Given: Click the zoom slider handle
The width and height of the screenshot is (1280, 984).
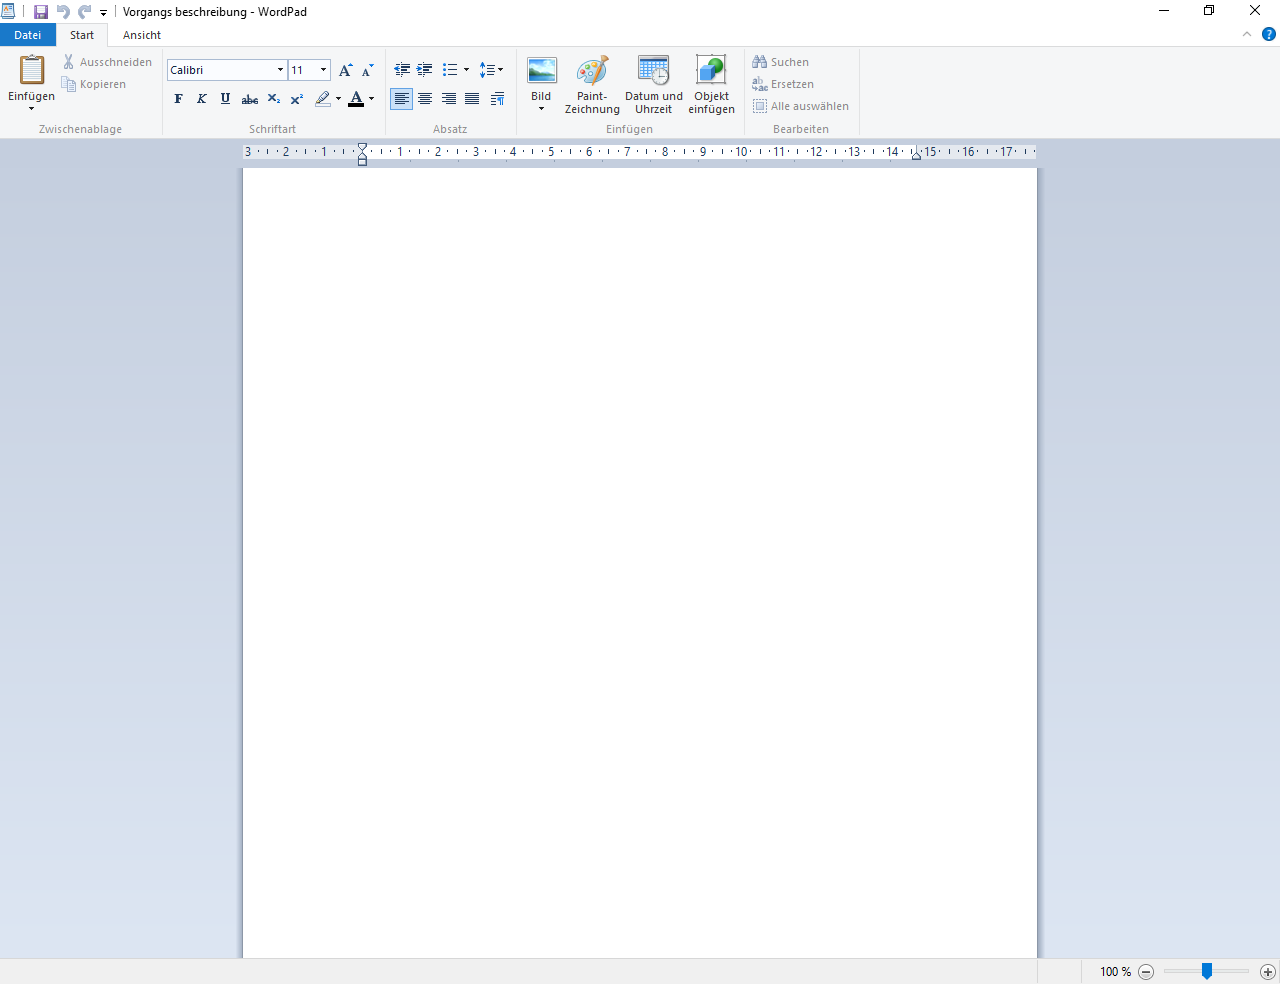Looking at the screenshot, I should (x=1207, y=971).
